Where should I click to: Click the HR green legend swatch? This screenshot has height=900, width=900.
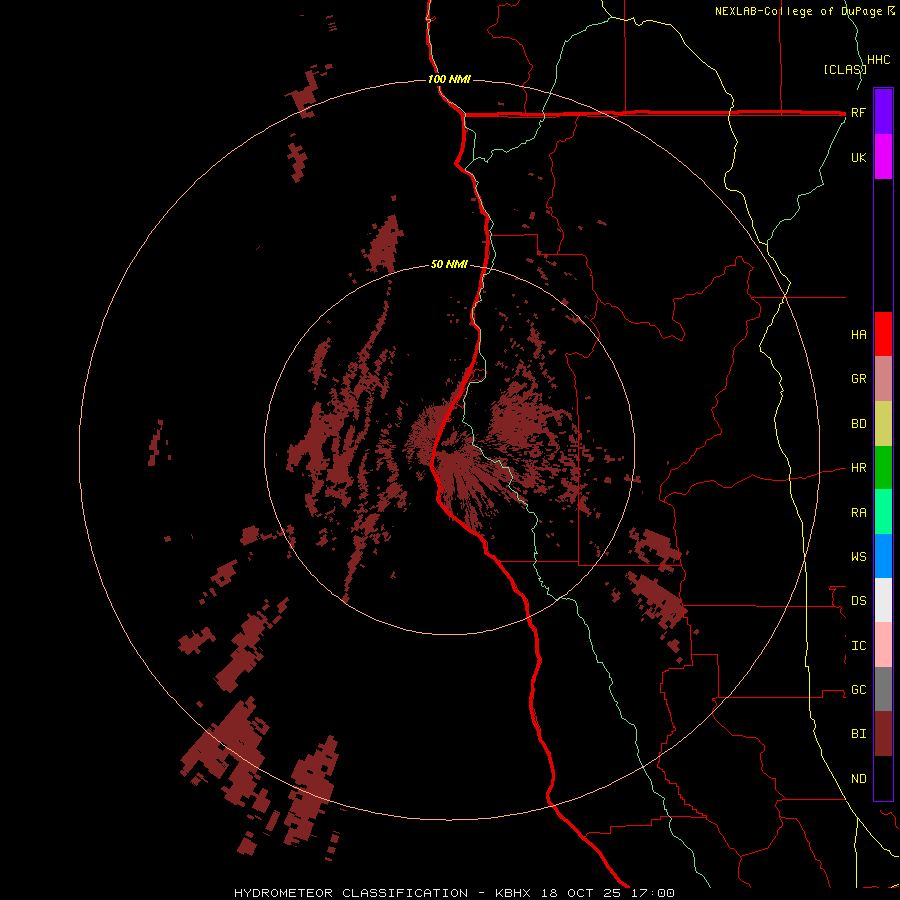click(x=883, y=468)
